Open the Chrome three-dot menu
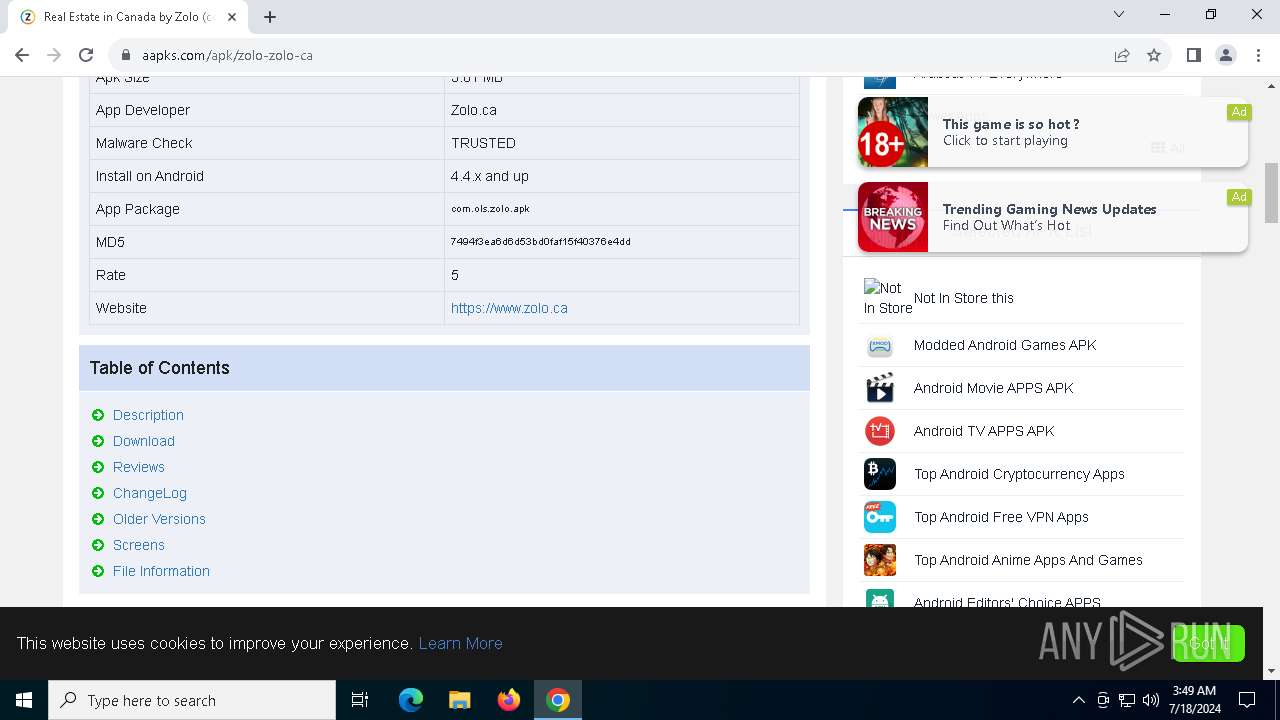This screenshot has height=720, width=1280. click(1258, 55)
